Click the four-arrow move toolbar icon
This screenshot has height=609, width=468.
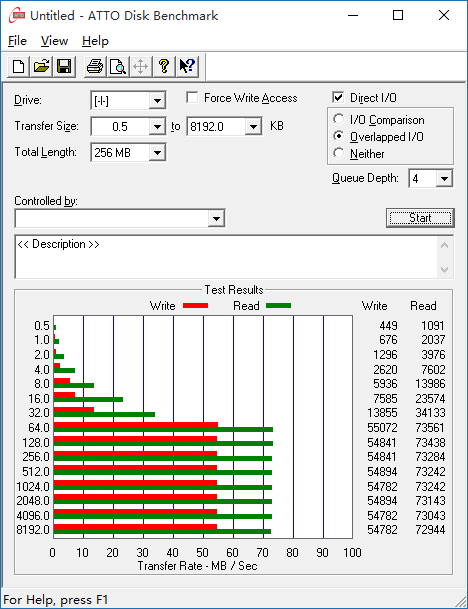[x=141, y=66]
